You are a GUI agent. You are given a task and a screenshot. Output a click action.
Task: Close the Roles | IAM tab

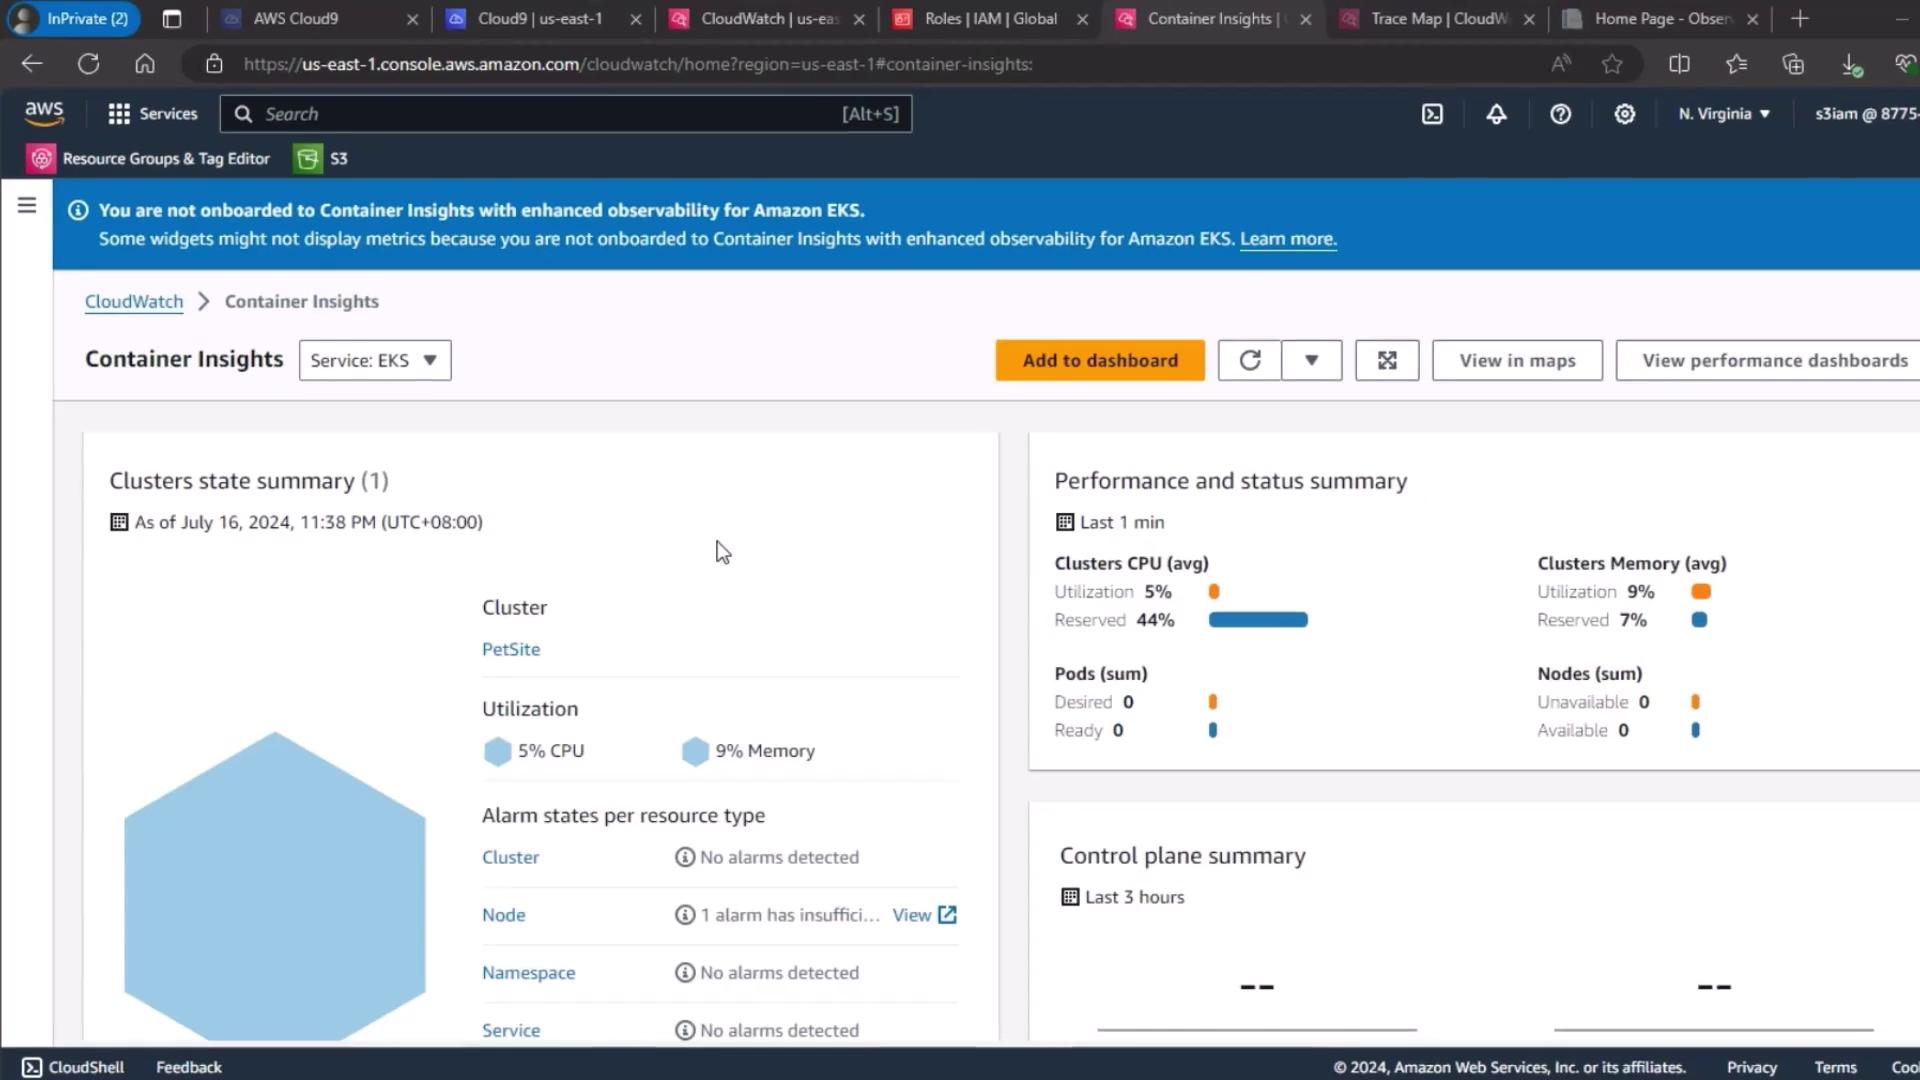click(x=1082, y=19)
